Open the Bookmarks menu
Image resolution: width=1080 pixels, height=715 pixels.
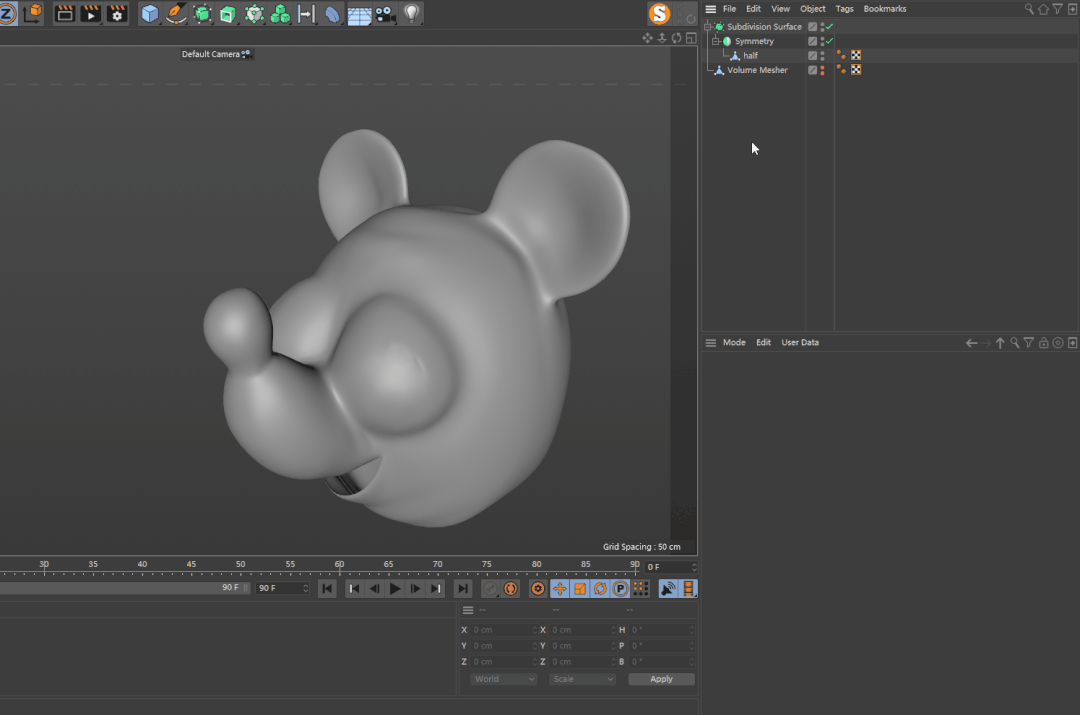coord(885,9)
